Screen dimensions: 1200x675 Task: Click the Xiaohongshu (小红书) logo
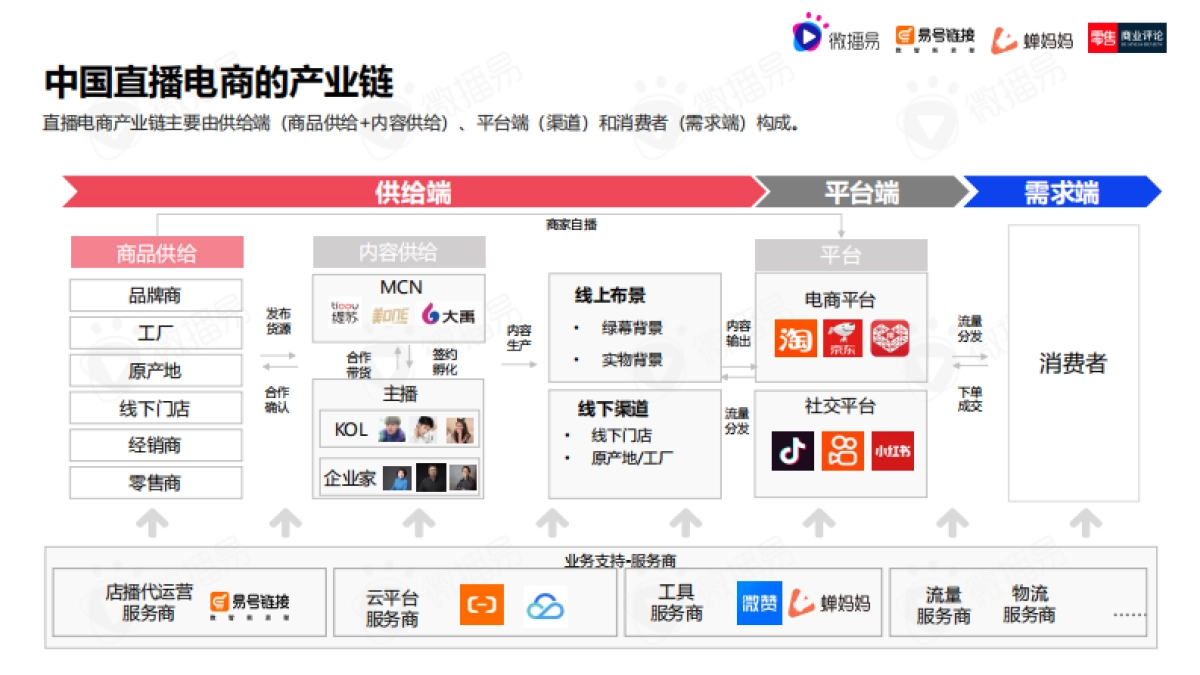(891, 453)
